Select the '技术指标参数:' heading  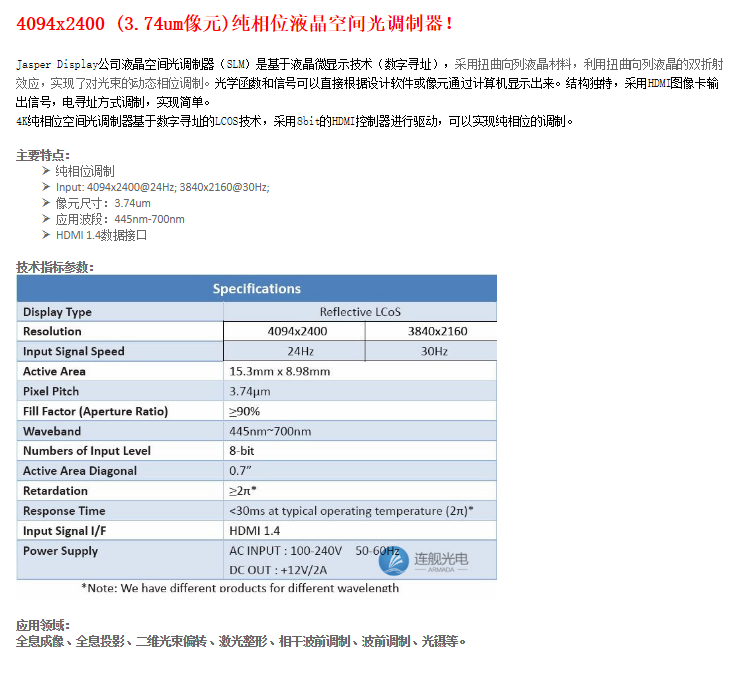[x=55, y=267]
